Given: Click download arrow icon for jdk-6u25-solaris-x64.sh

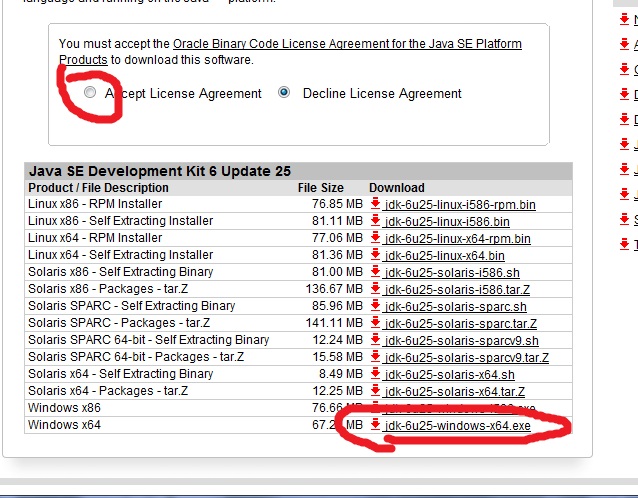Looking at the screenshot, I should coord(376,374).
